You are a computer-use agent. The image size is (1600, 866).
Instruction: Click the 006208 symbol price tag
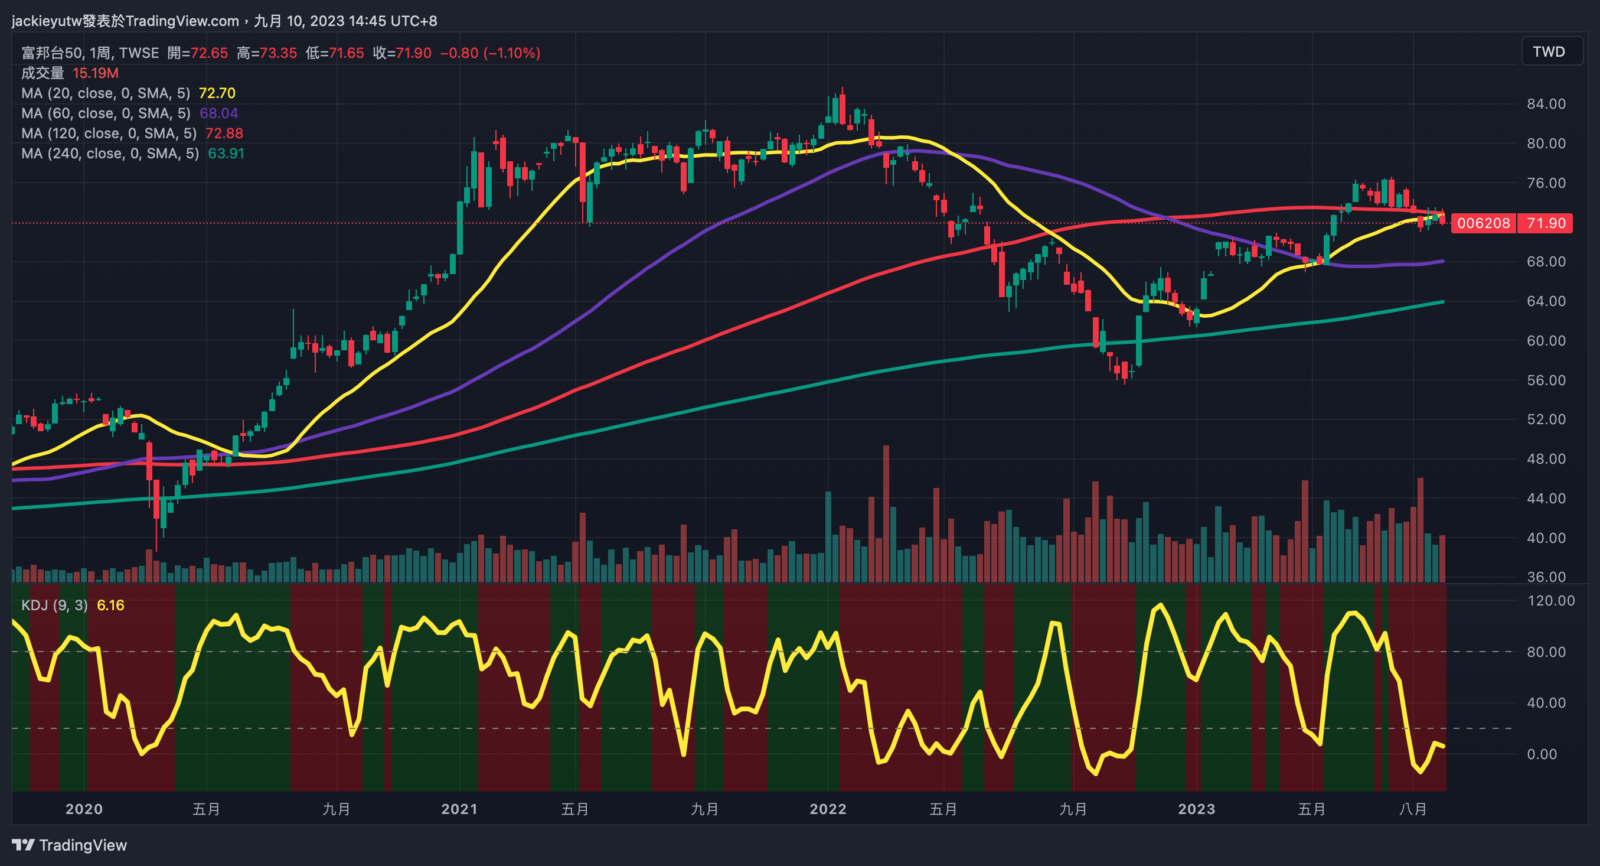1483,223
